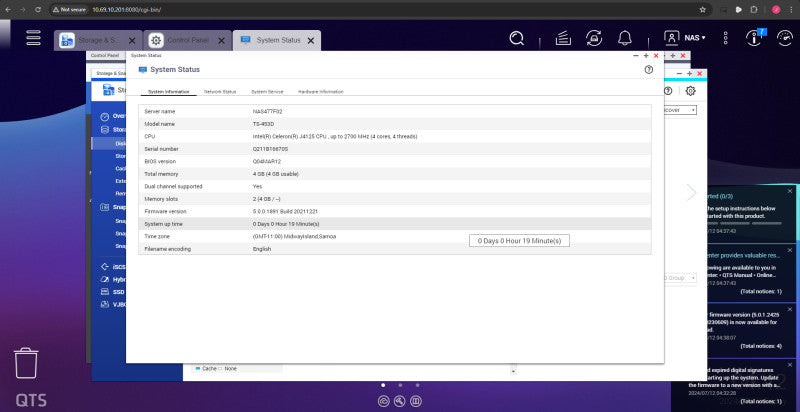Viewport: 800px width, 412px height.
Task: Open the three-dot More options menu
Action: pyautogui.click(x=726, y=38)
